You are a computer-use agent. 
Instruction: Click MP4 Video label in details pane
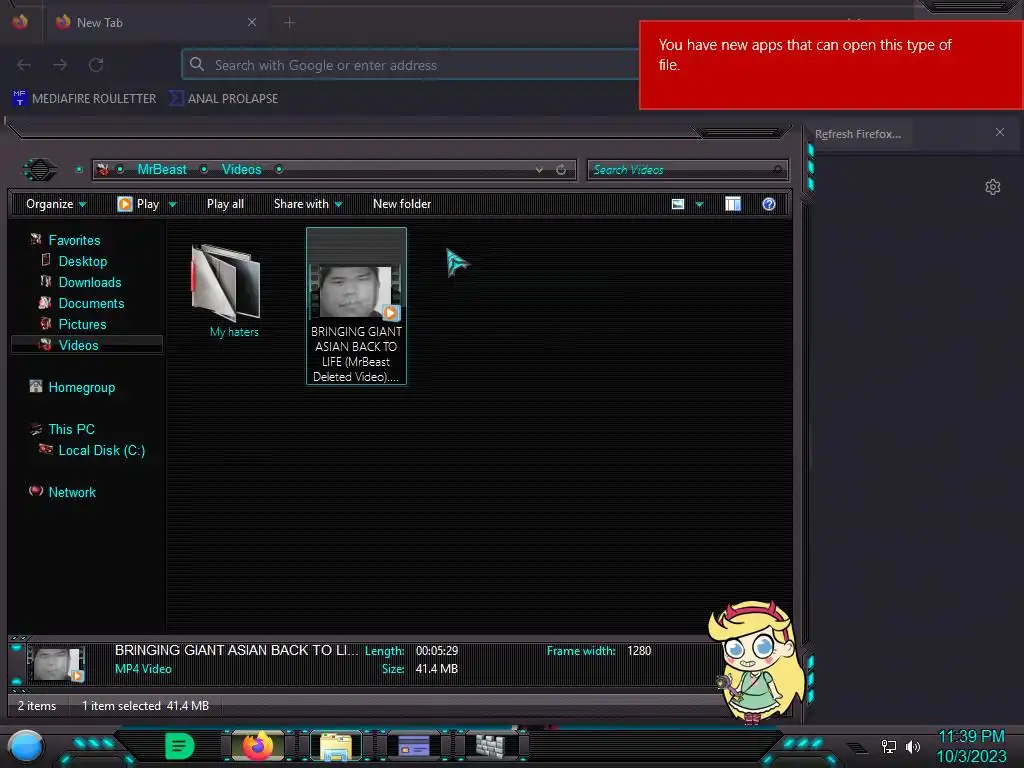(x=143, y=669)
